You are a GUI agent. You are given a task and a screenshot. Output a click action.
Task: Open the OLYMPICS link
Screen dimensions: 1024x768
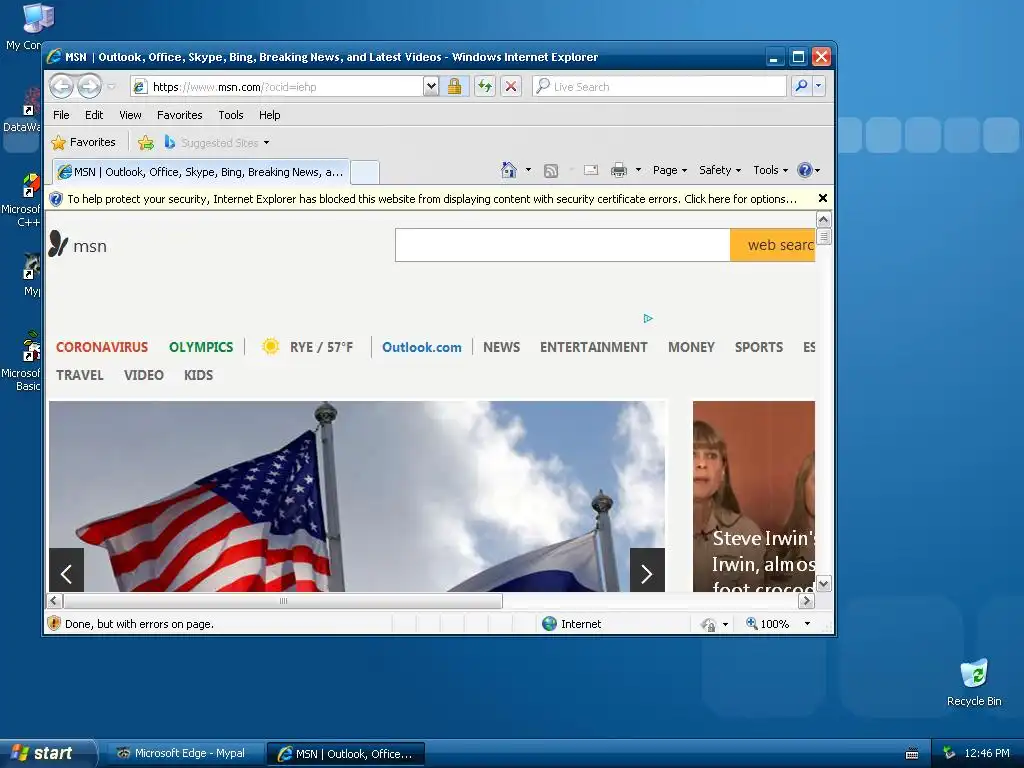click(x=201, y=347)
